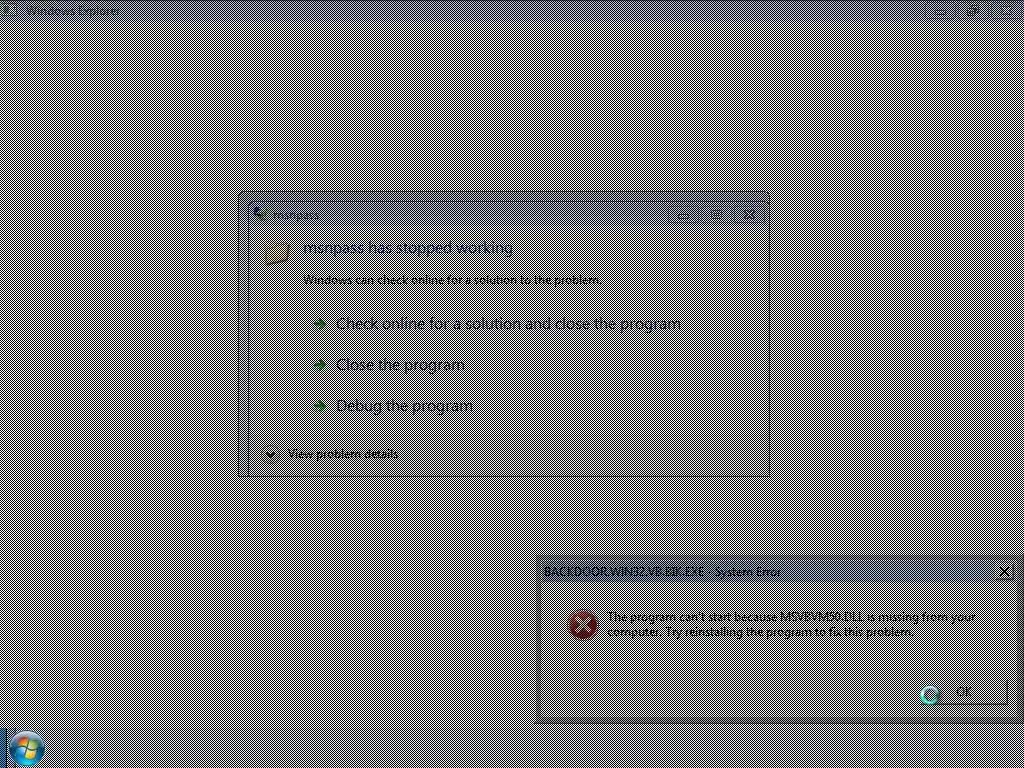Close the BACKDOOR.WIN32.VB.BIK.EXE System Error dialog

pos(1004,571)
